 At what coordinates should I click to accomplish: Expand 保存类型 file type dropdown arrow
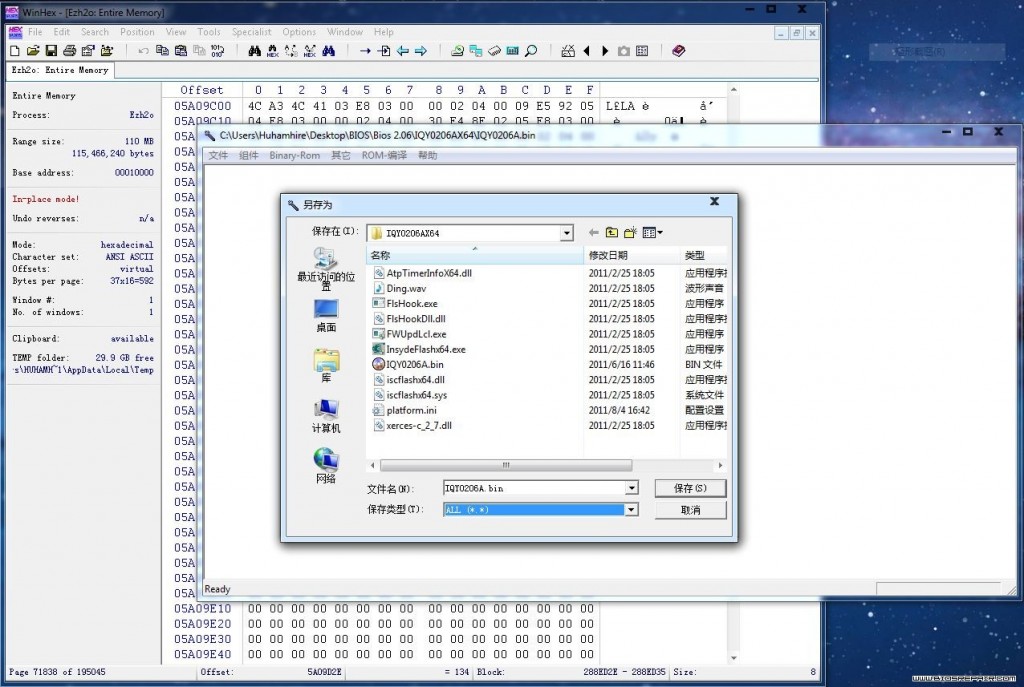click(631, 509)
